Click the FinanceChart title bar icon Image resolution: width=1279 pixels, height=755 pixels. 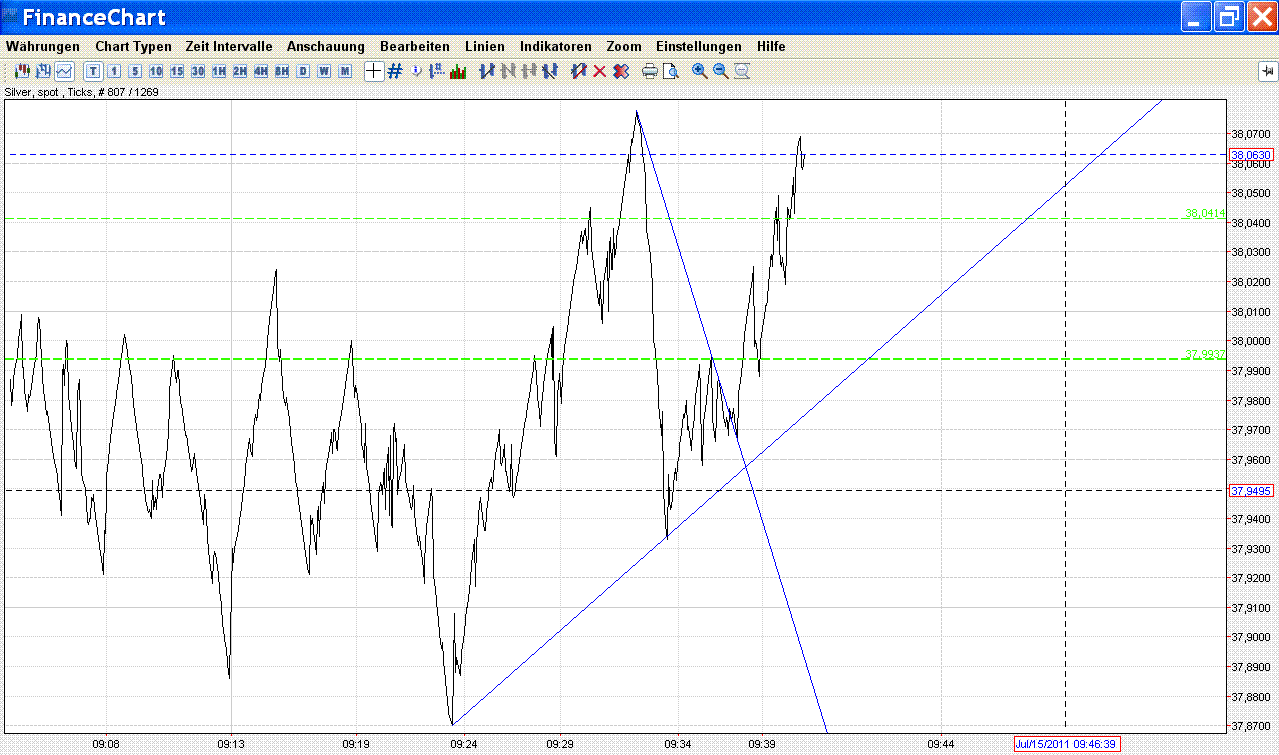tap(10, 17)
